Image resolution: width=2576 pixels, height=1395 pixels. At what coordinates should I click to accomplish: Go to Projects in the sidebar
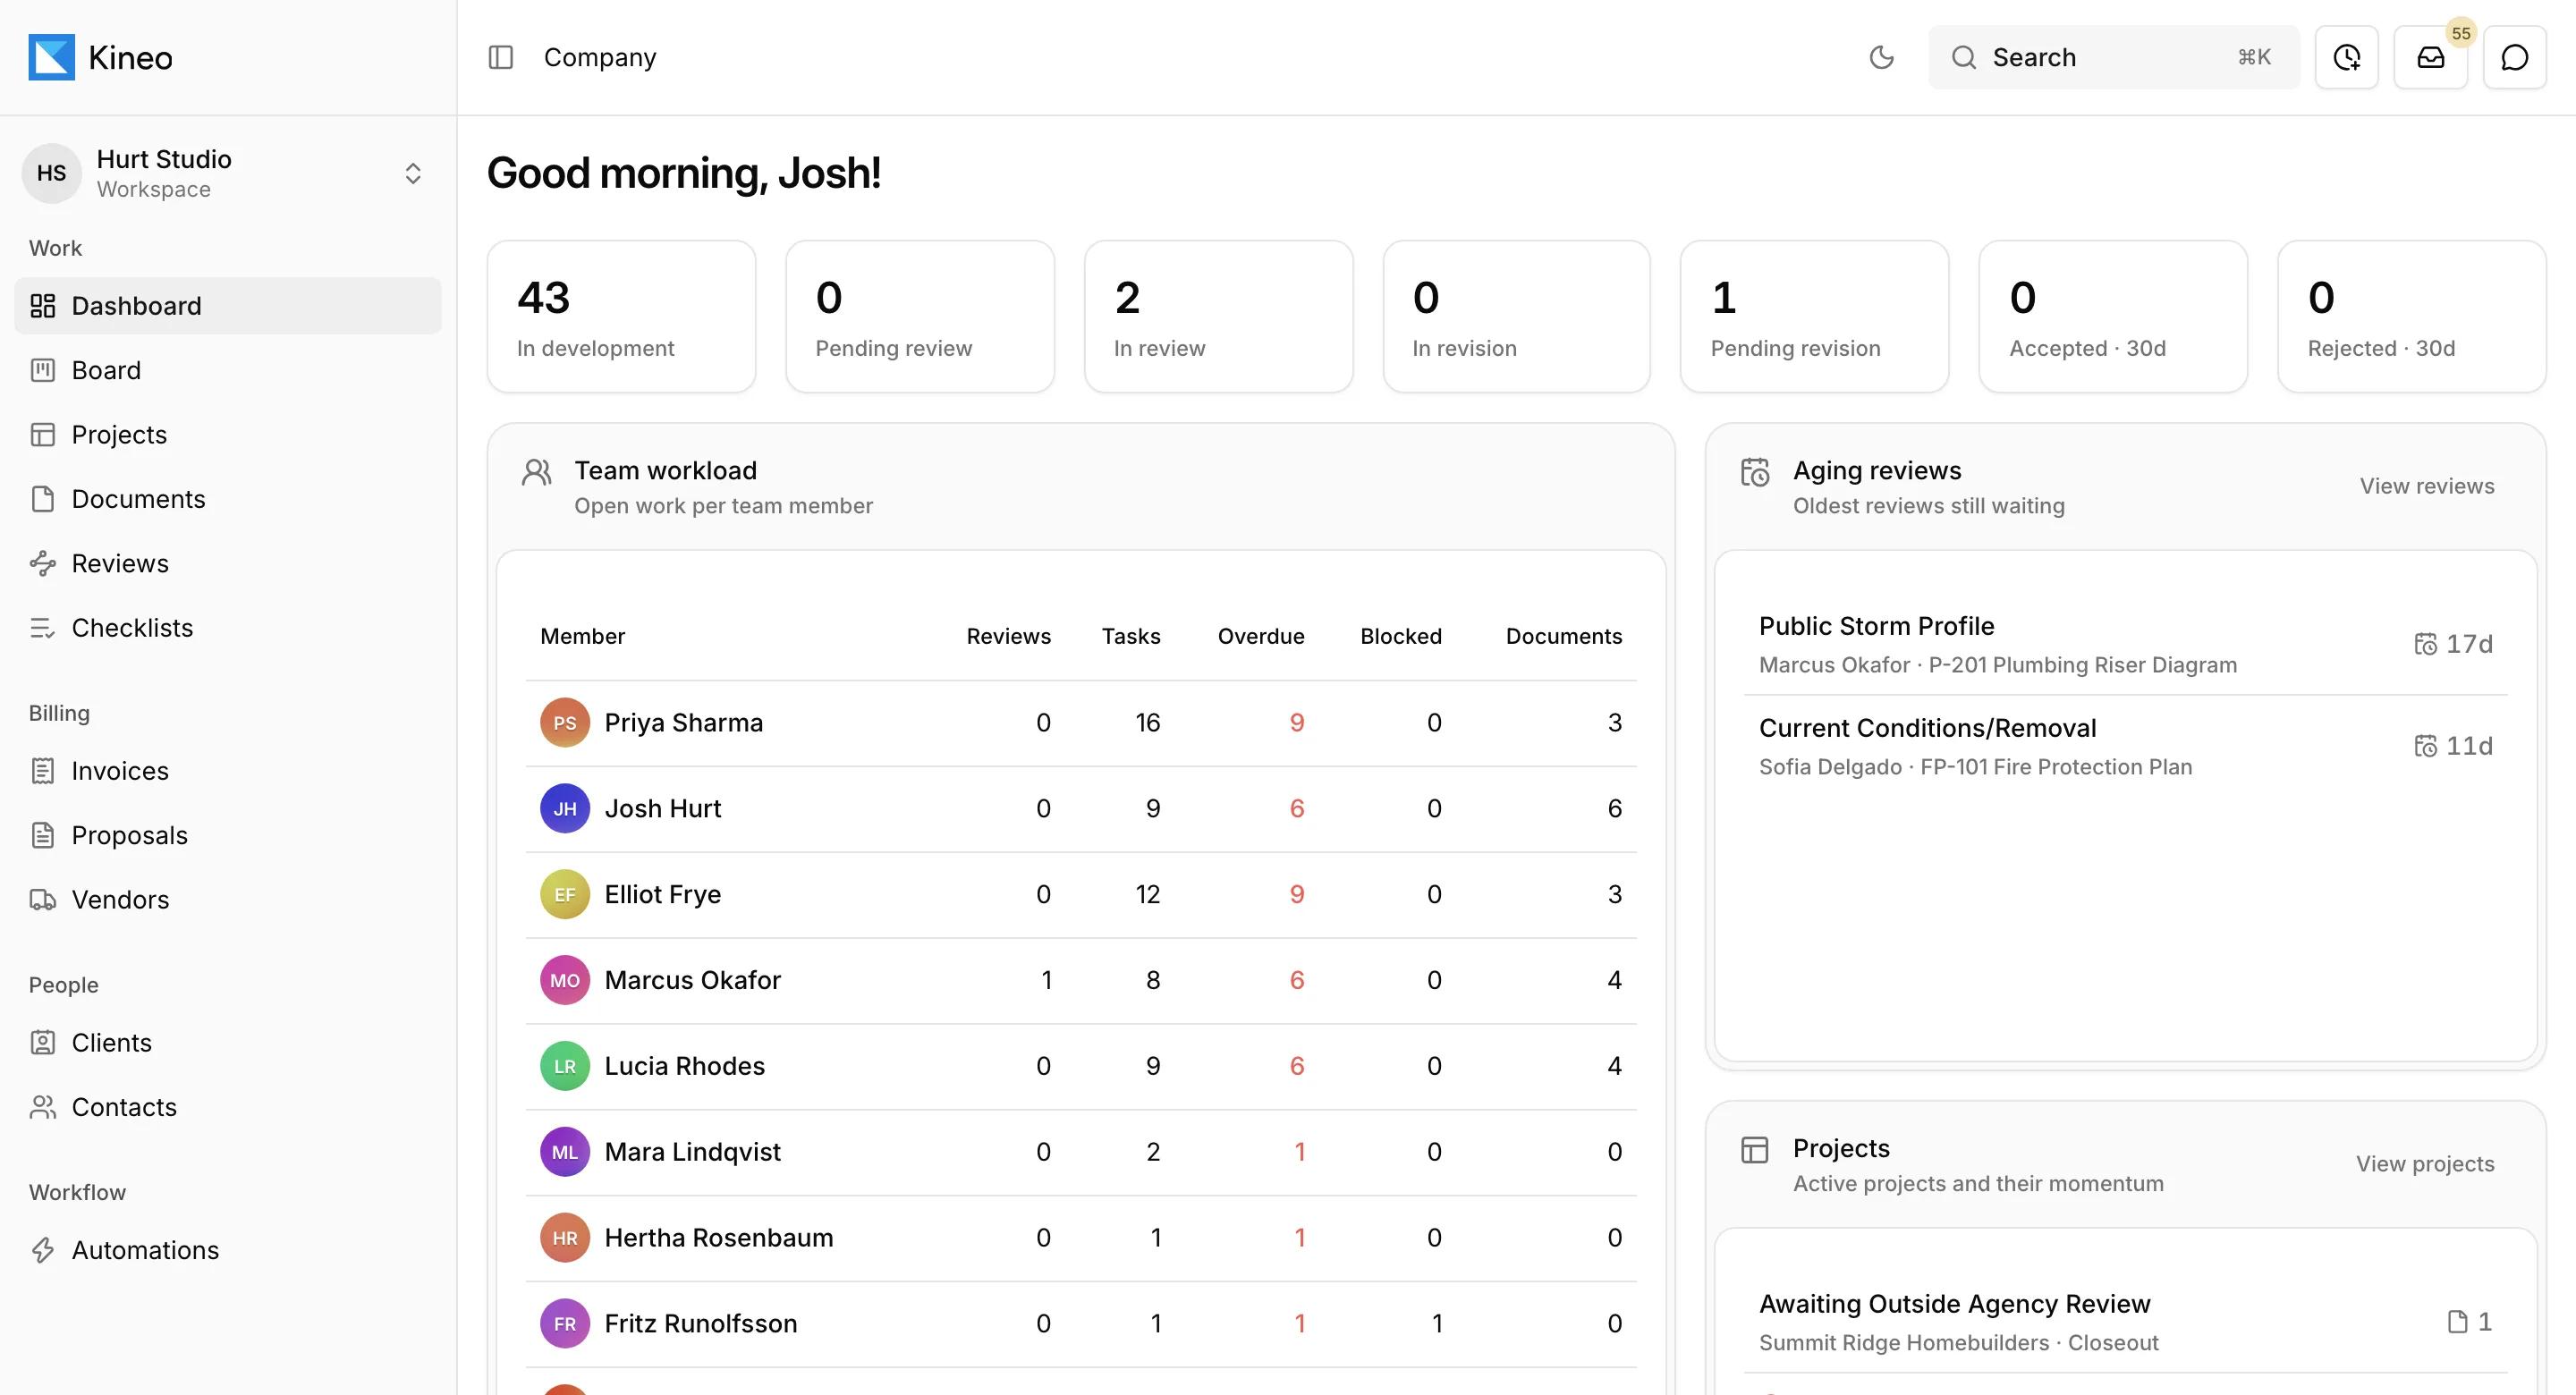click(x=228, y=434)
